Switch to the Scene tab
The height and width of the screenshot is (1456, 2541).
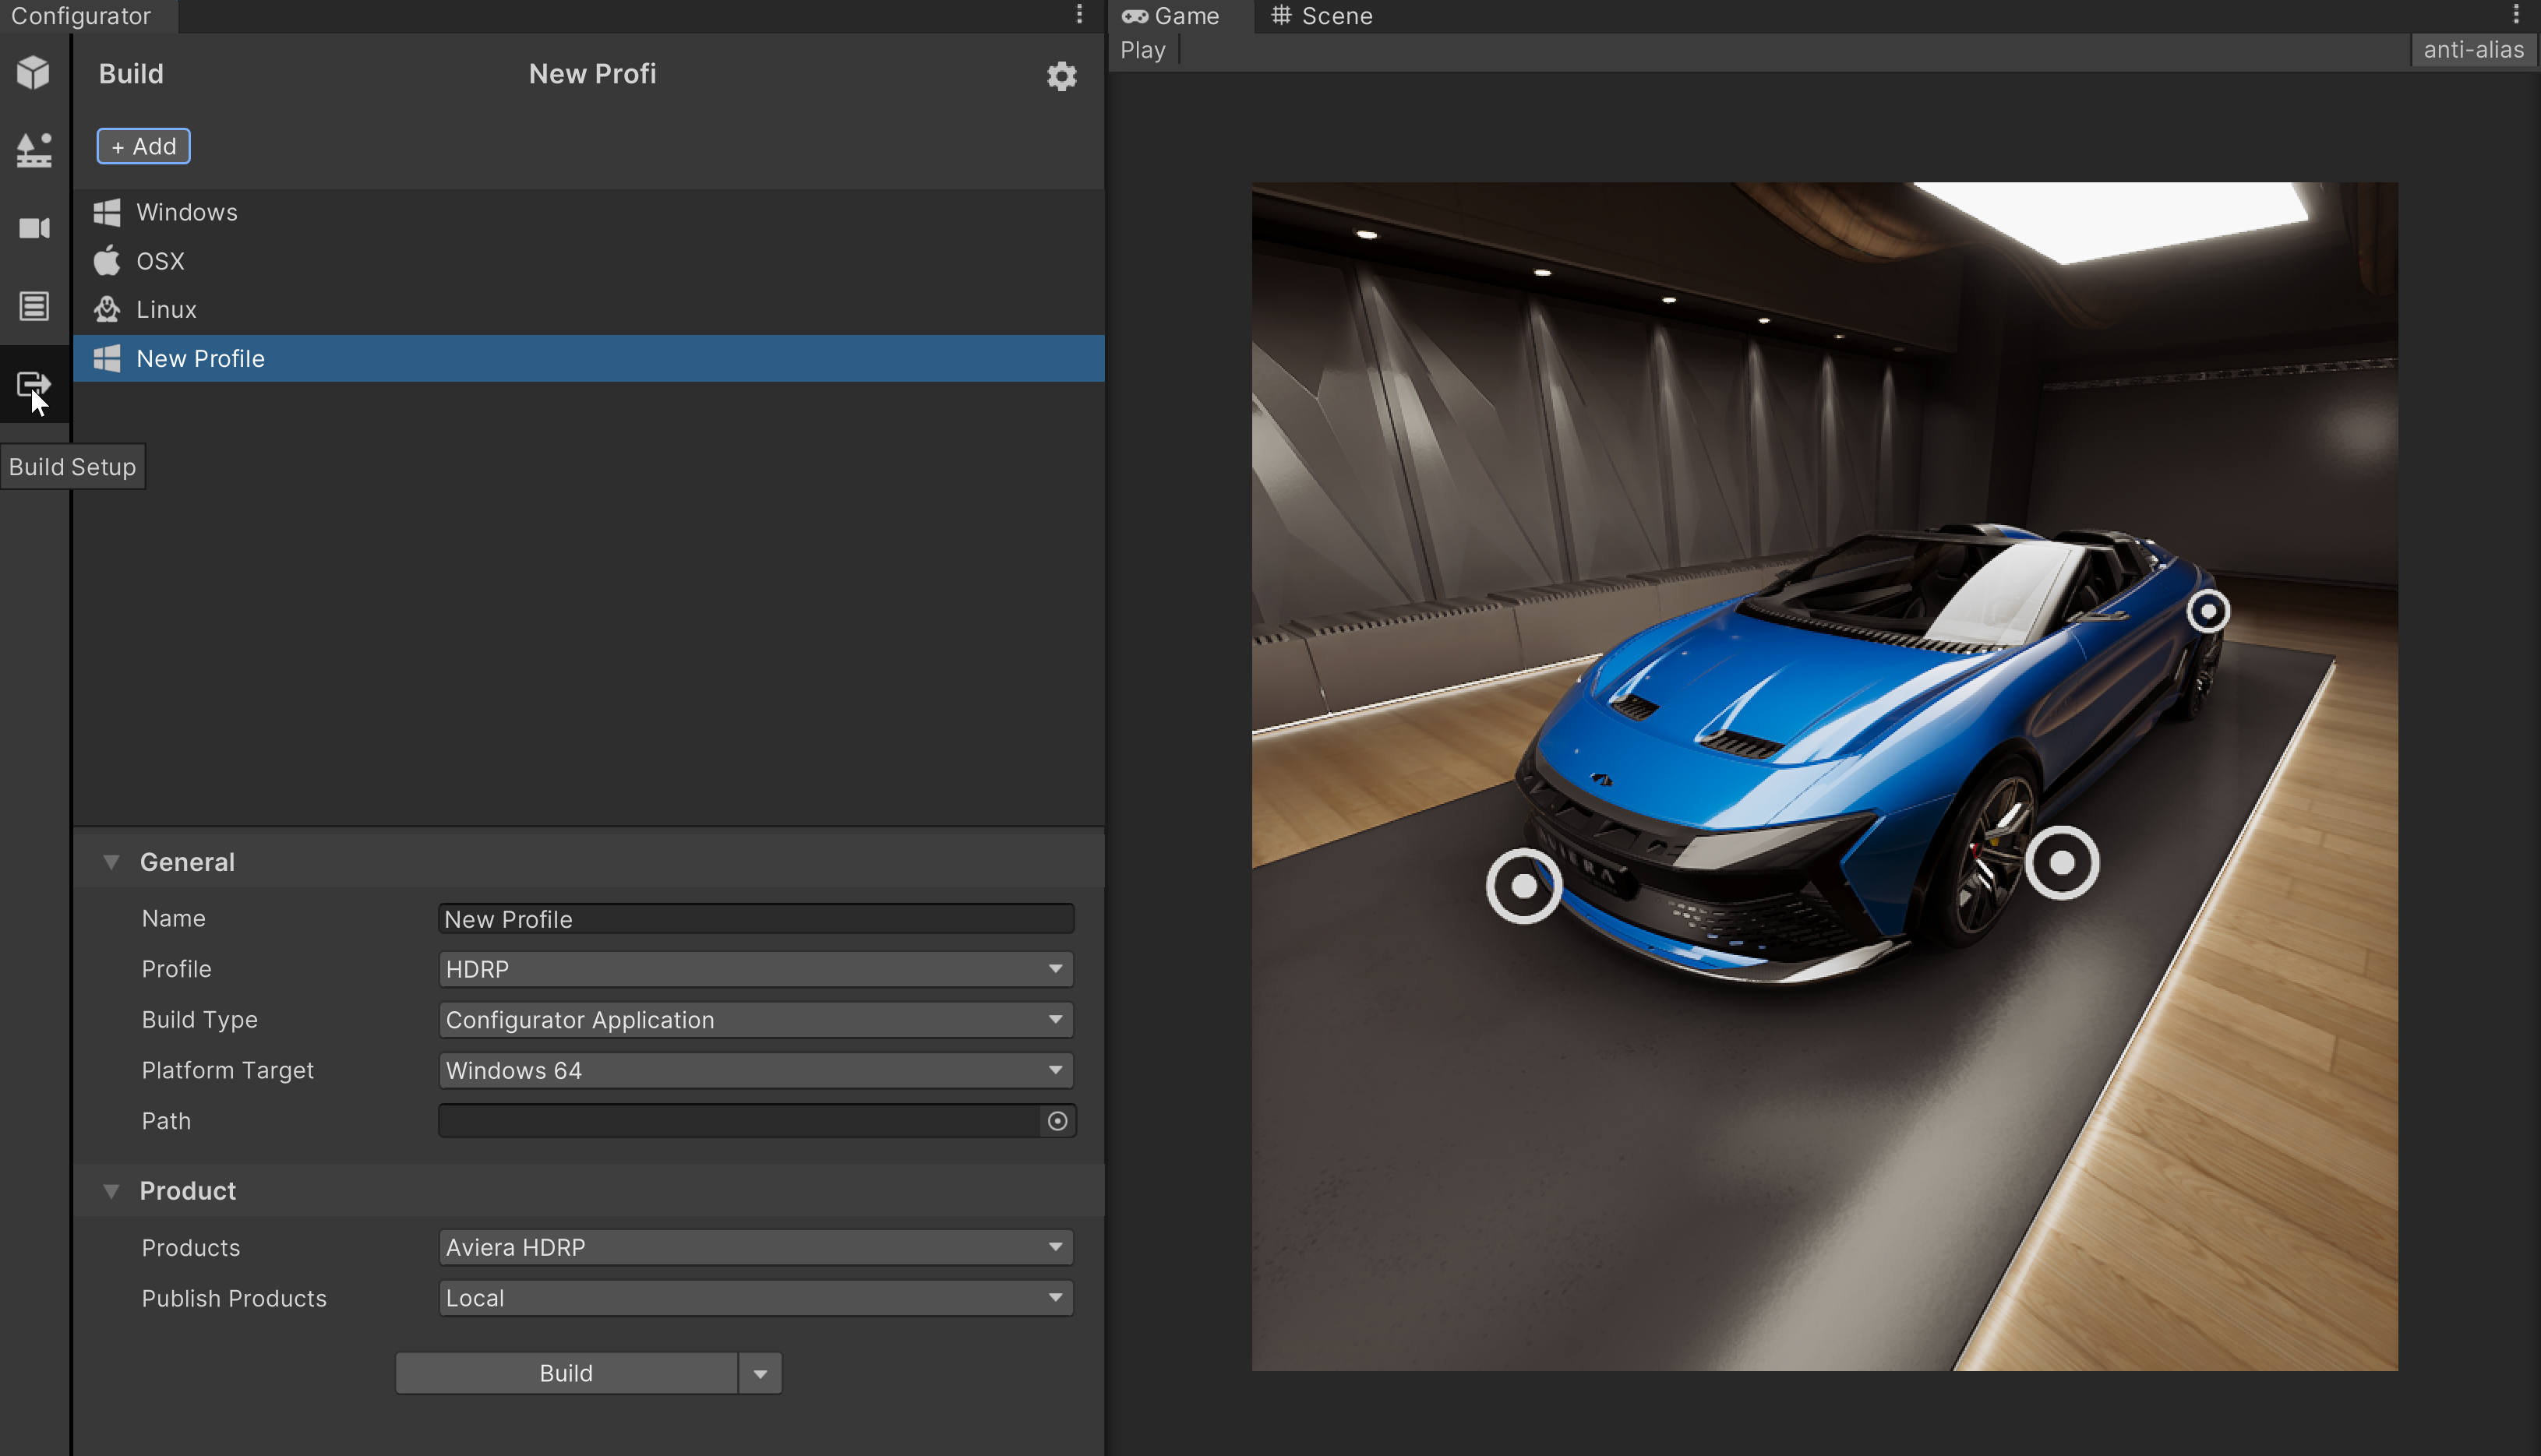click(x=1322, y=16)
